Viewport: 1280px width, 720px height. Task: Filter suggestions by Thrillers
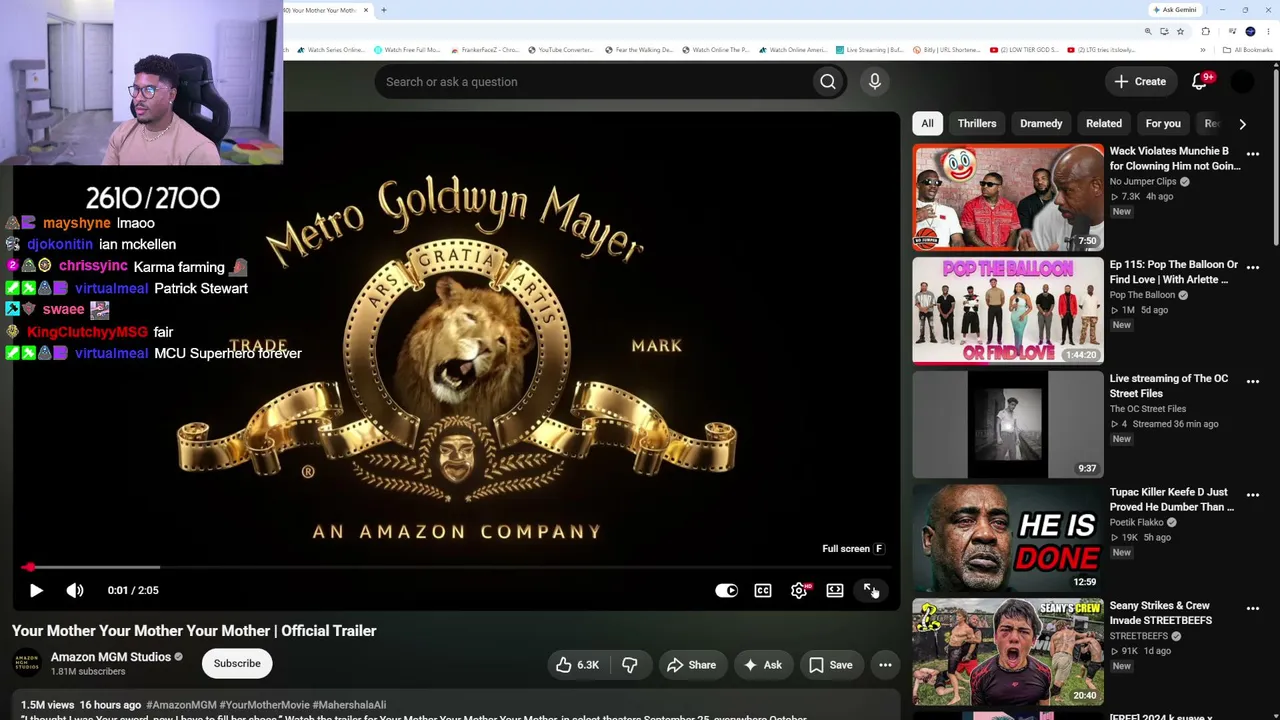977,123
